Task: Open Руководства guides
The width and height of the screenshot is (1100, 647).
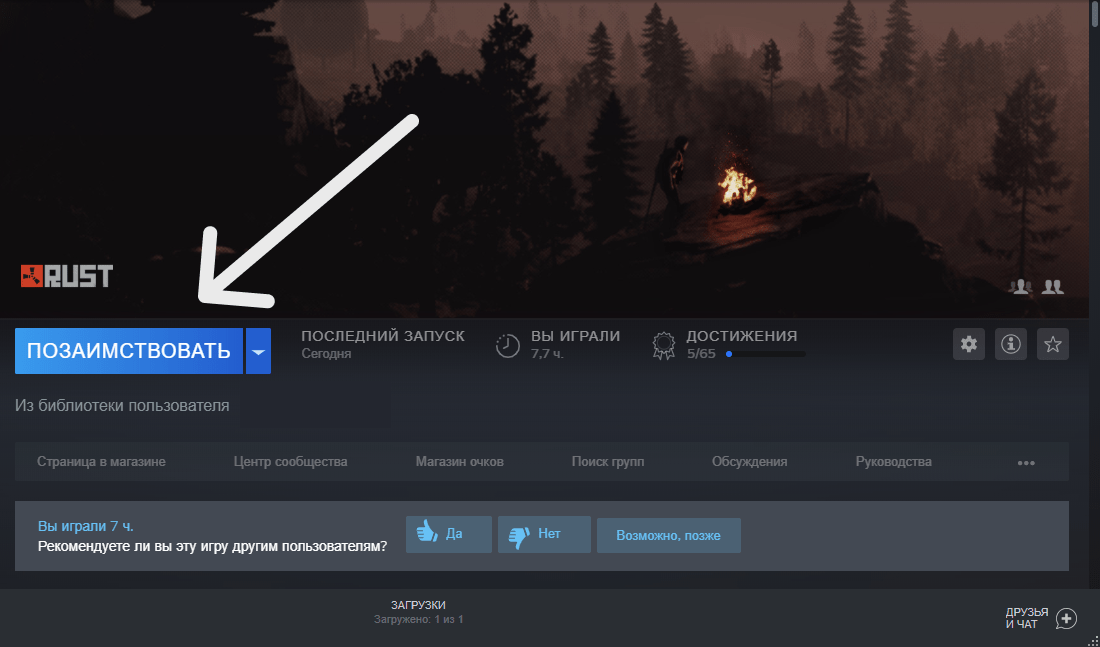Action: coord(894,462)
